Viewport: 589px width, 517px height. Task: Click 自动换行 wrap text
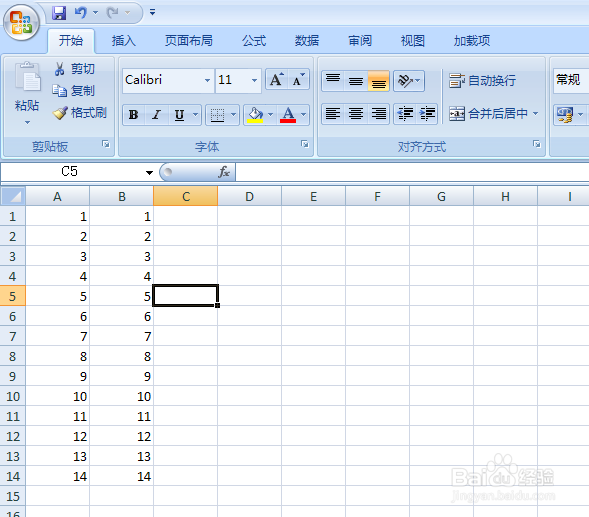(483, 80)
